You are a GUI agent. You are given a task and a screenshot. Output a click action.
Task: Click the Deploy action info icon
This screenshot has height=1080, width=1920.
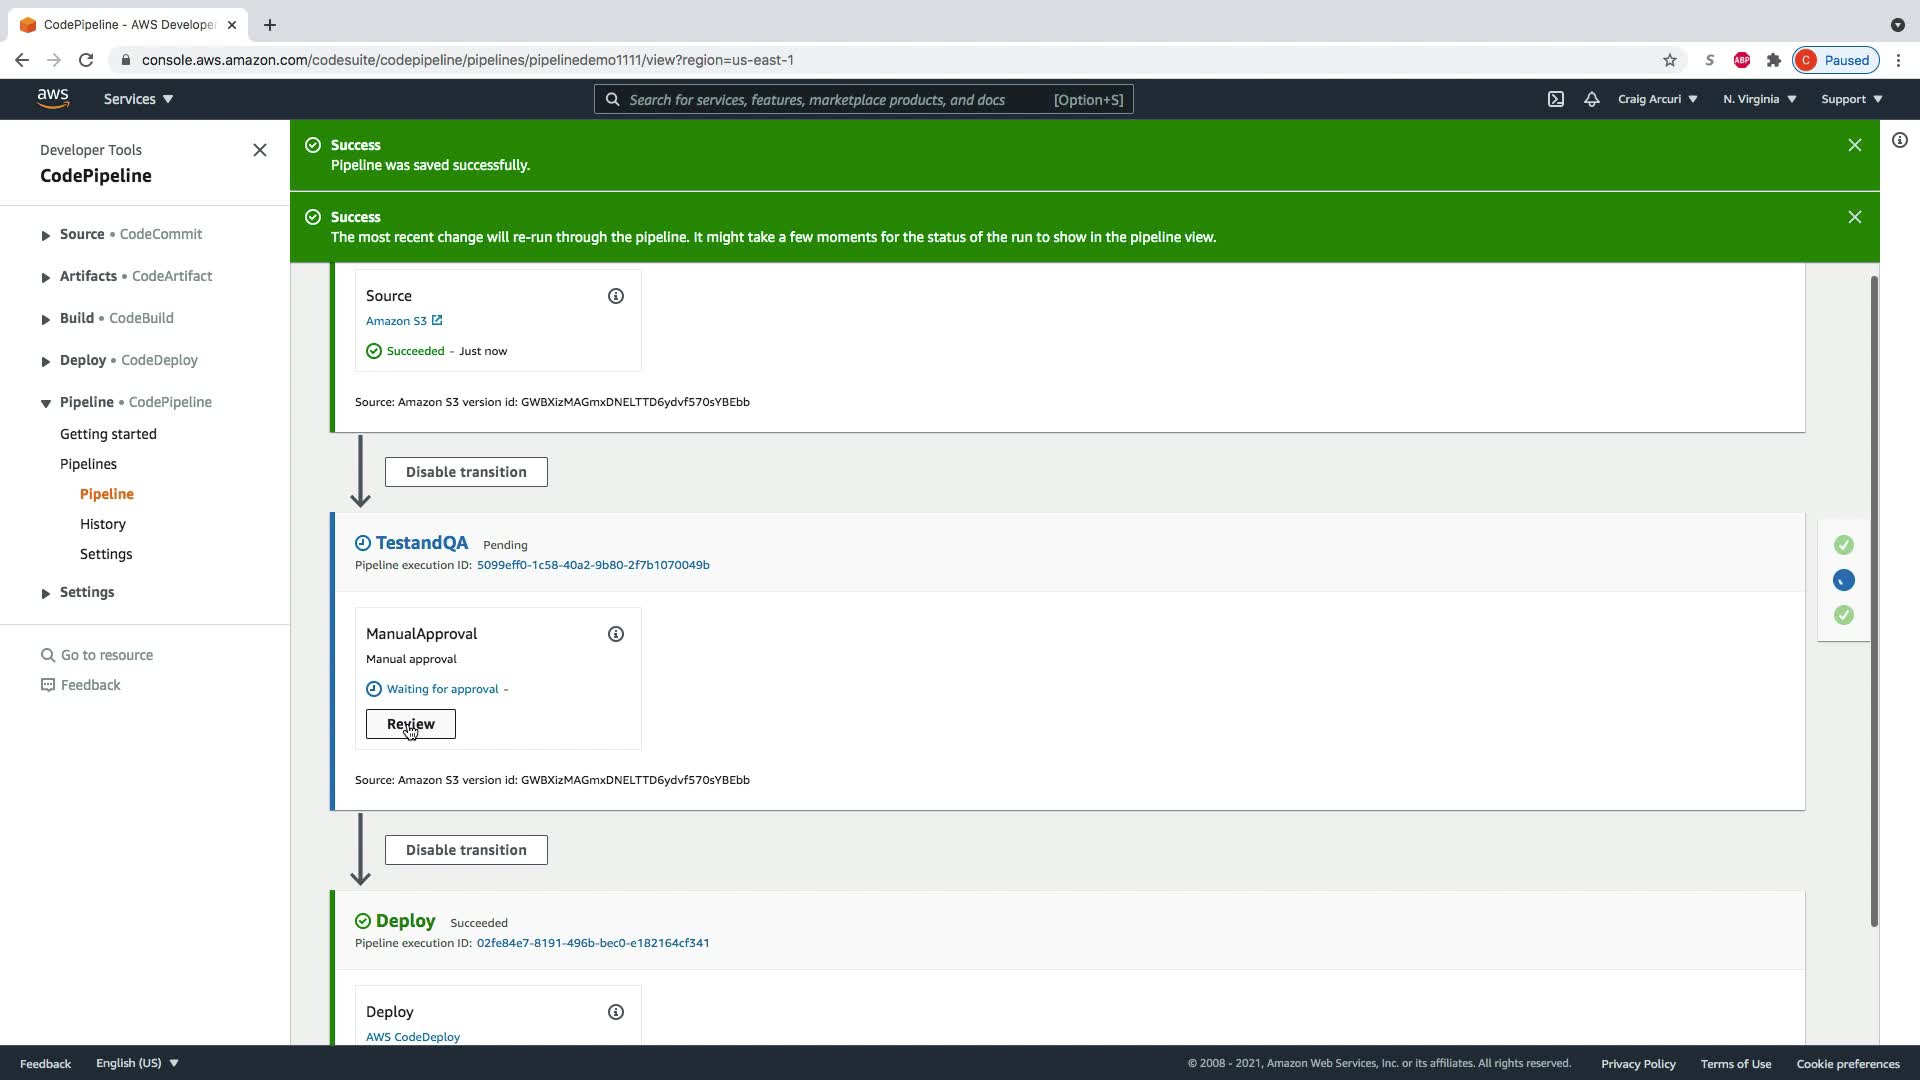(x=616, y=1012)
